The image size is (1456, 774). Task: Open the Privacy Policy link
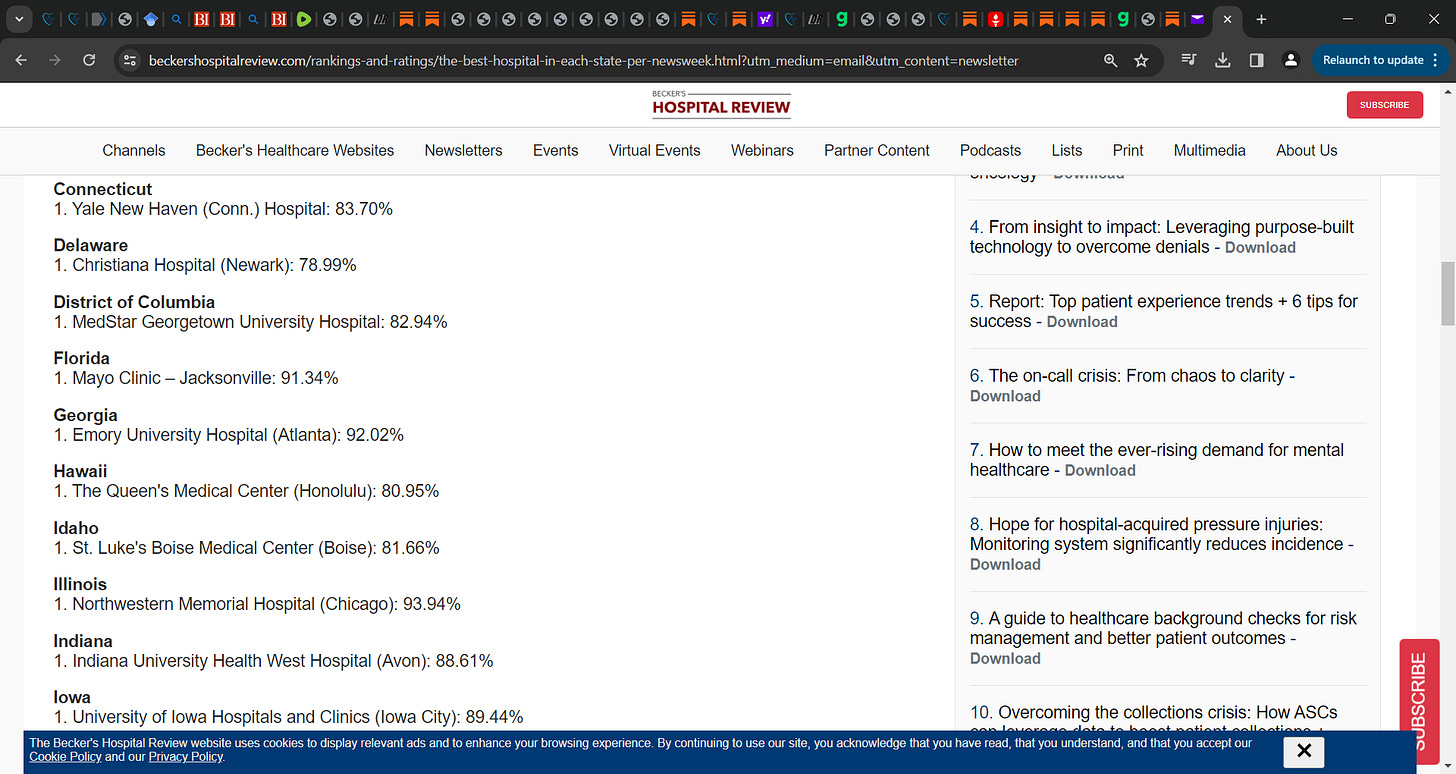pyautogui.click(x=185, y=757)
